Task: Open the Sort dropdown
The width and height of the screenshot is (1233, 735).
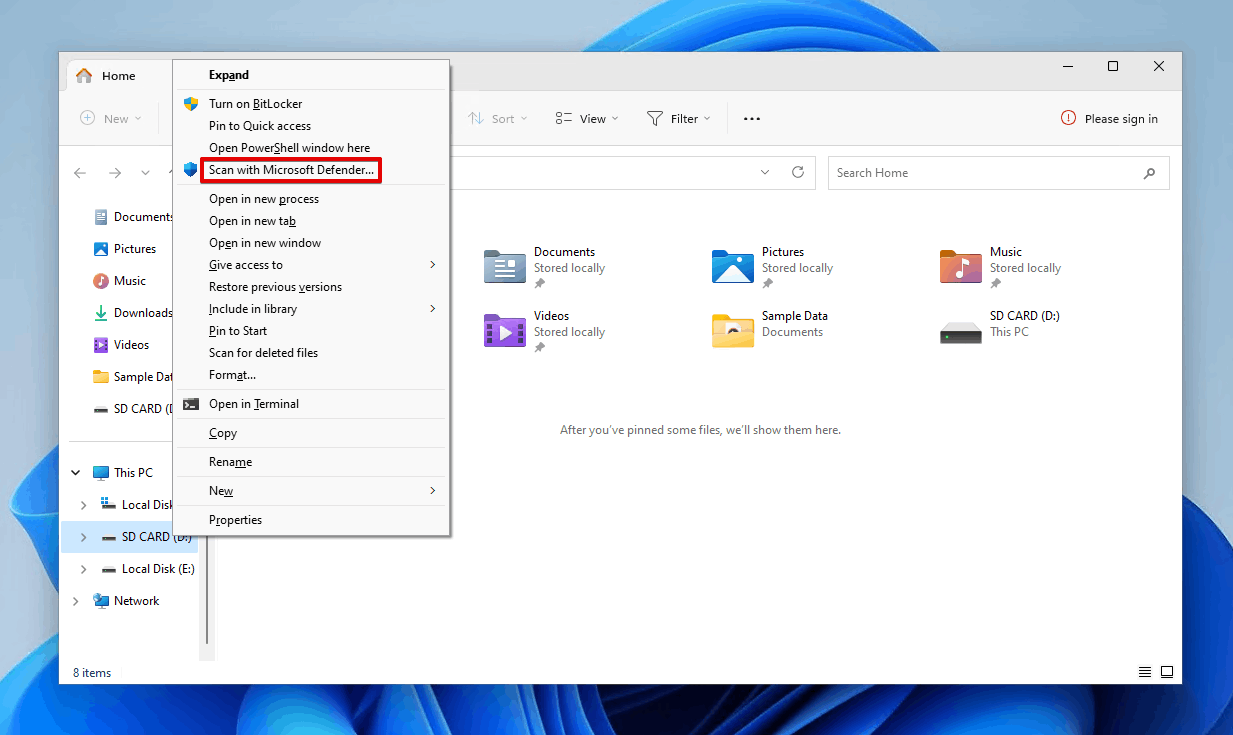Action: pos(498,118)
